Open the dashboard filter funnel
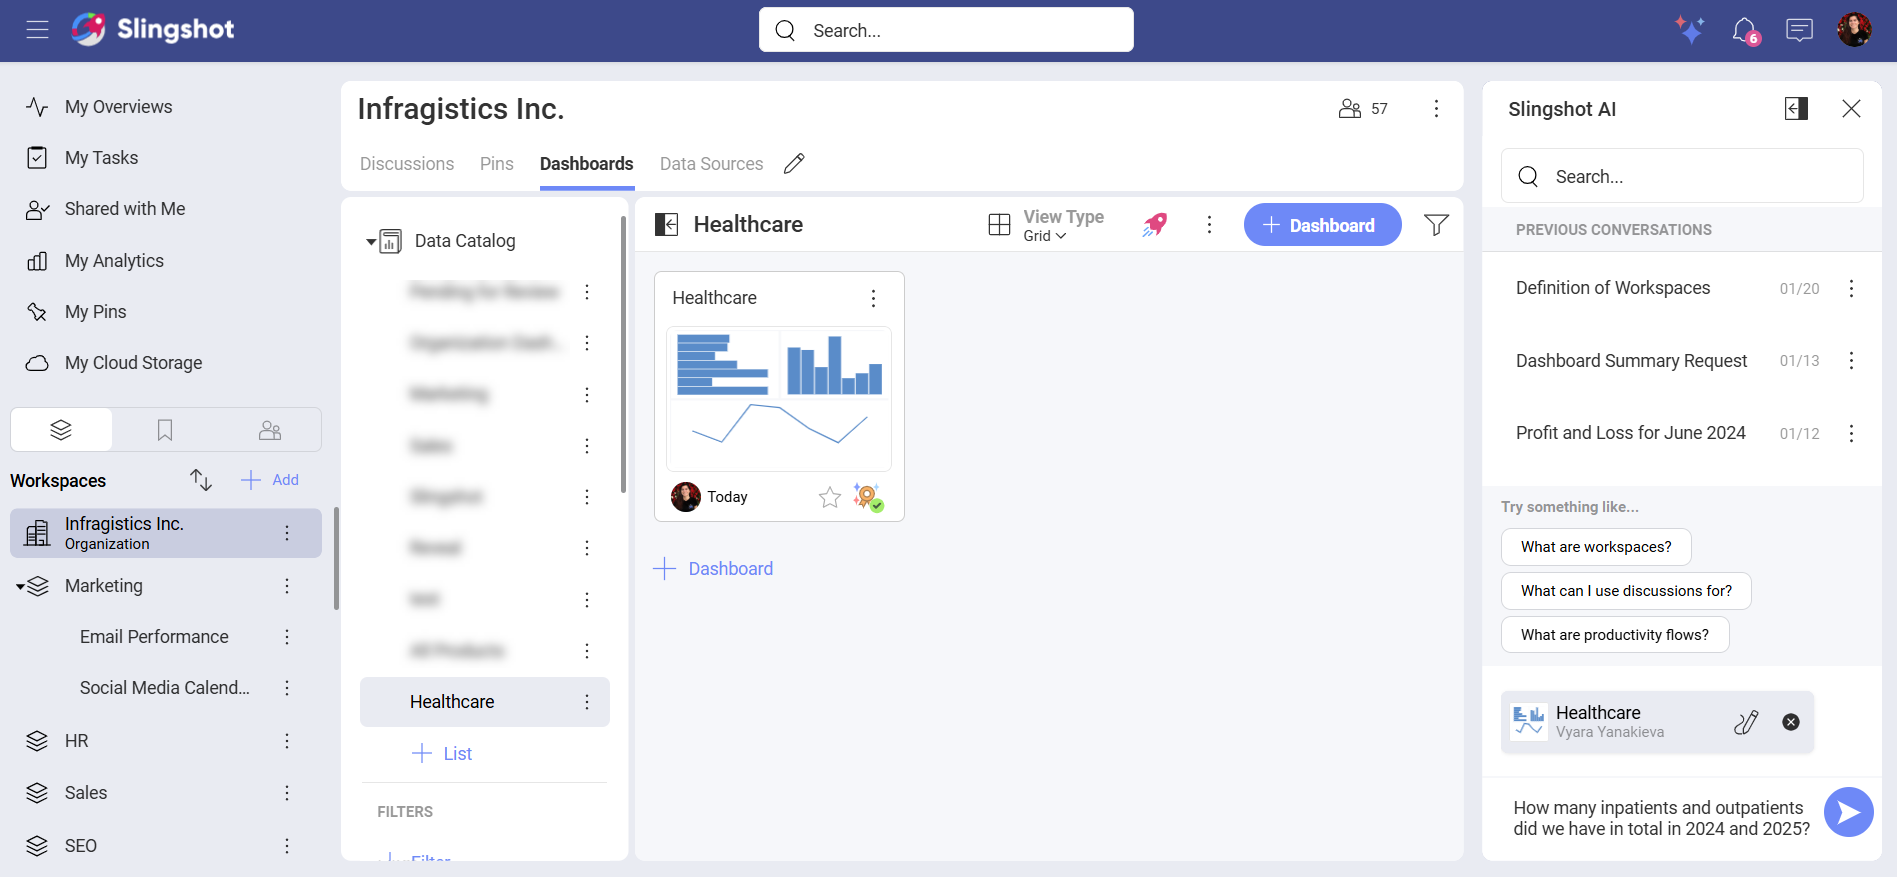The height and width of the screenshot is (877, 1897). pyautogui.click(x=1436, y=225)
